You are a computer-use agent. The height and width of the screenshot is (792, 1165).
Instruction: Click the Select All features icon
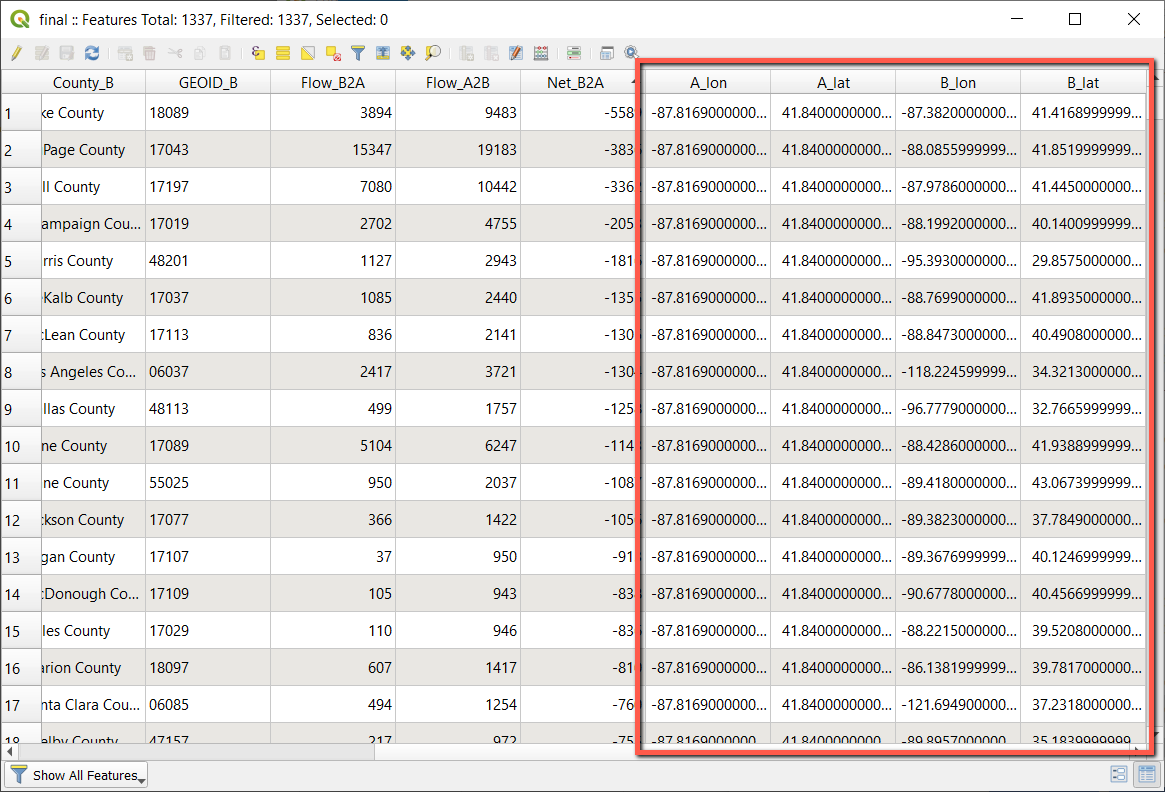point(283,53)
